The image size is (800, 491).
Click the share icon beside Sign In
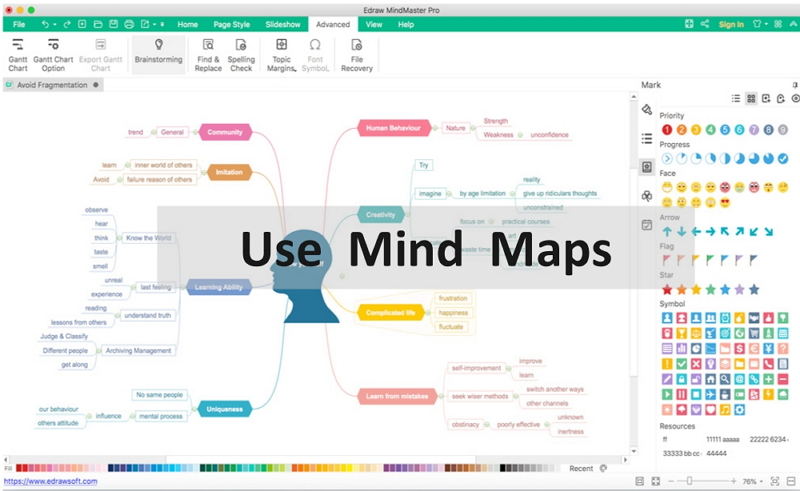pyautogui.click(x=704, y=24)
